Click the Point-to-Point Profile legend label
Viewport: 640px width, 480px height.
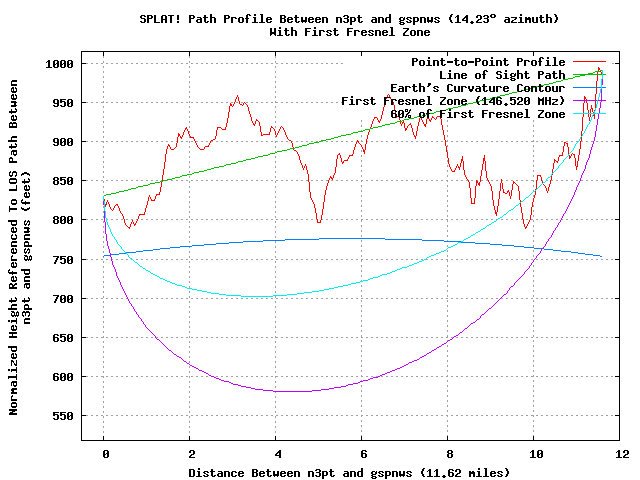pyautogui.click(x=488, y=62)
